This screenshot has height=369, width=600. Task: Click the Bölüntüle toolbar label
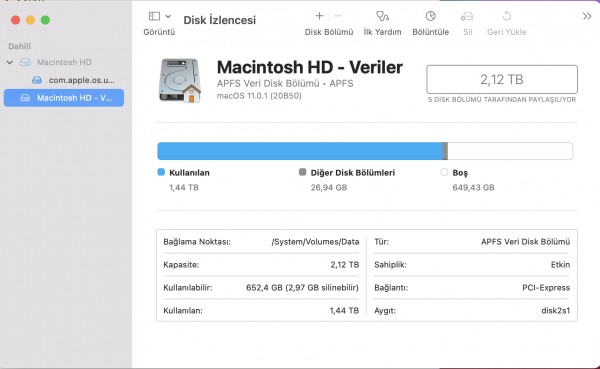[x=430, y=32]
